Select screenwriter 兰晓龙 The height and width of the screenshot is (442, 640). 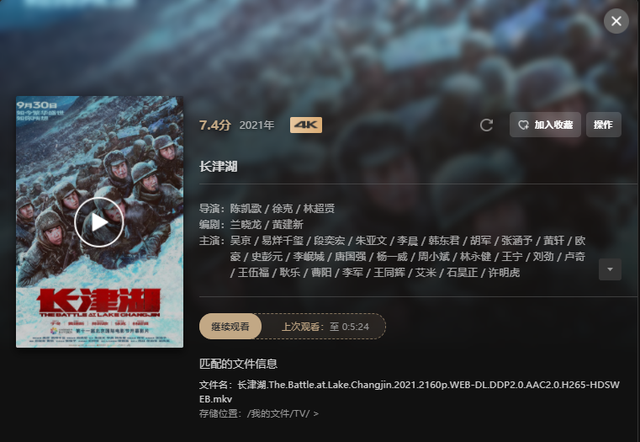click(246, 224)
